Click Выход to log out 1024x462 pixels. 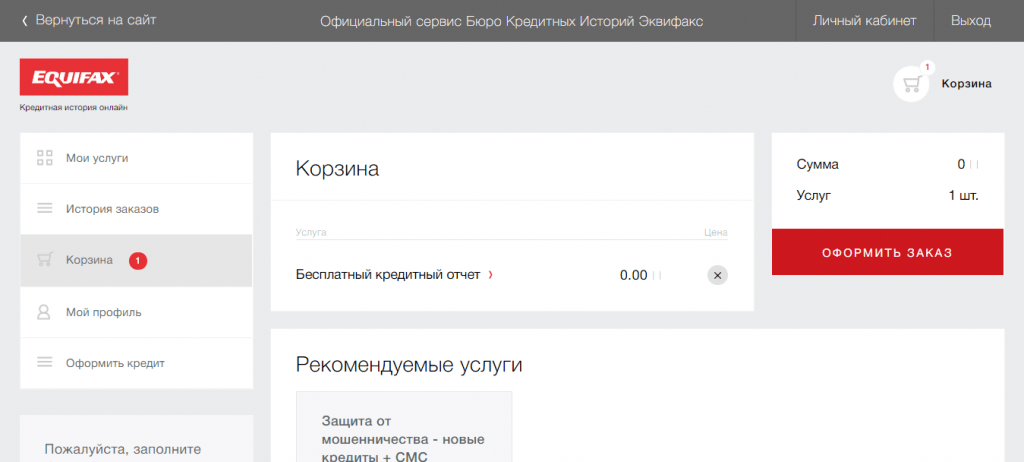point(971,21)
